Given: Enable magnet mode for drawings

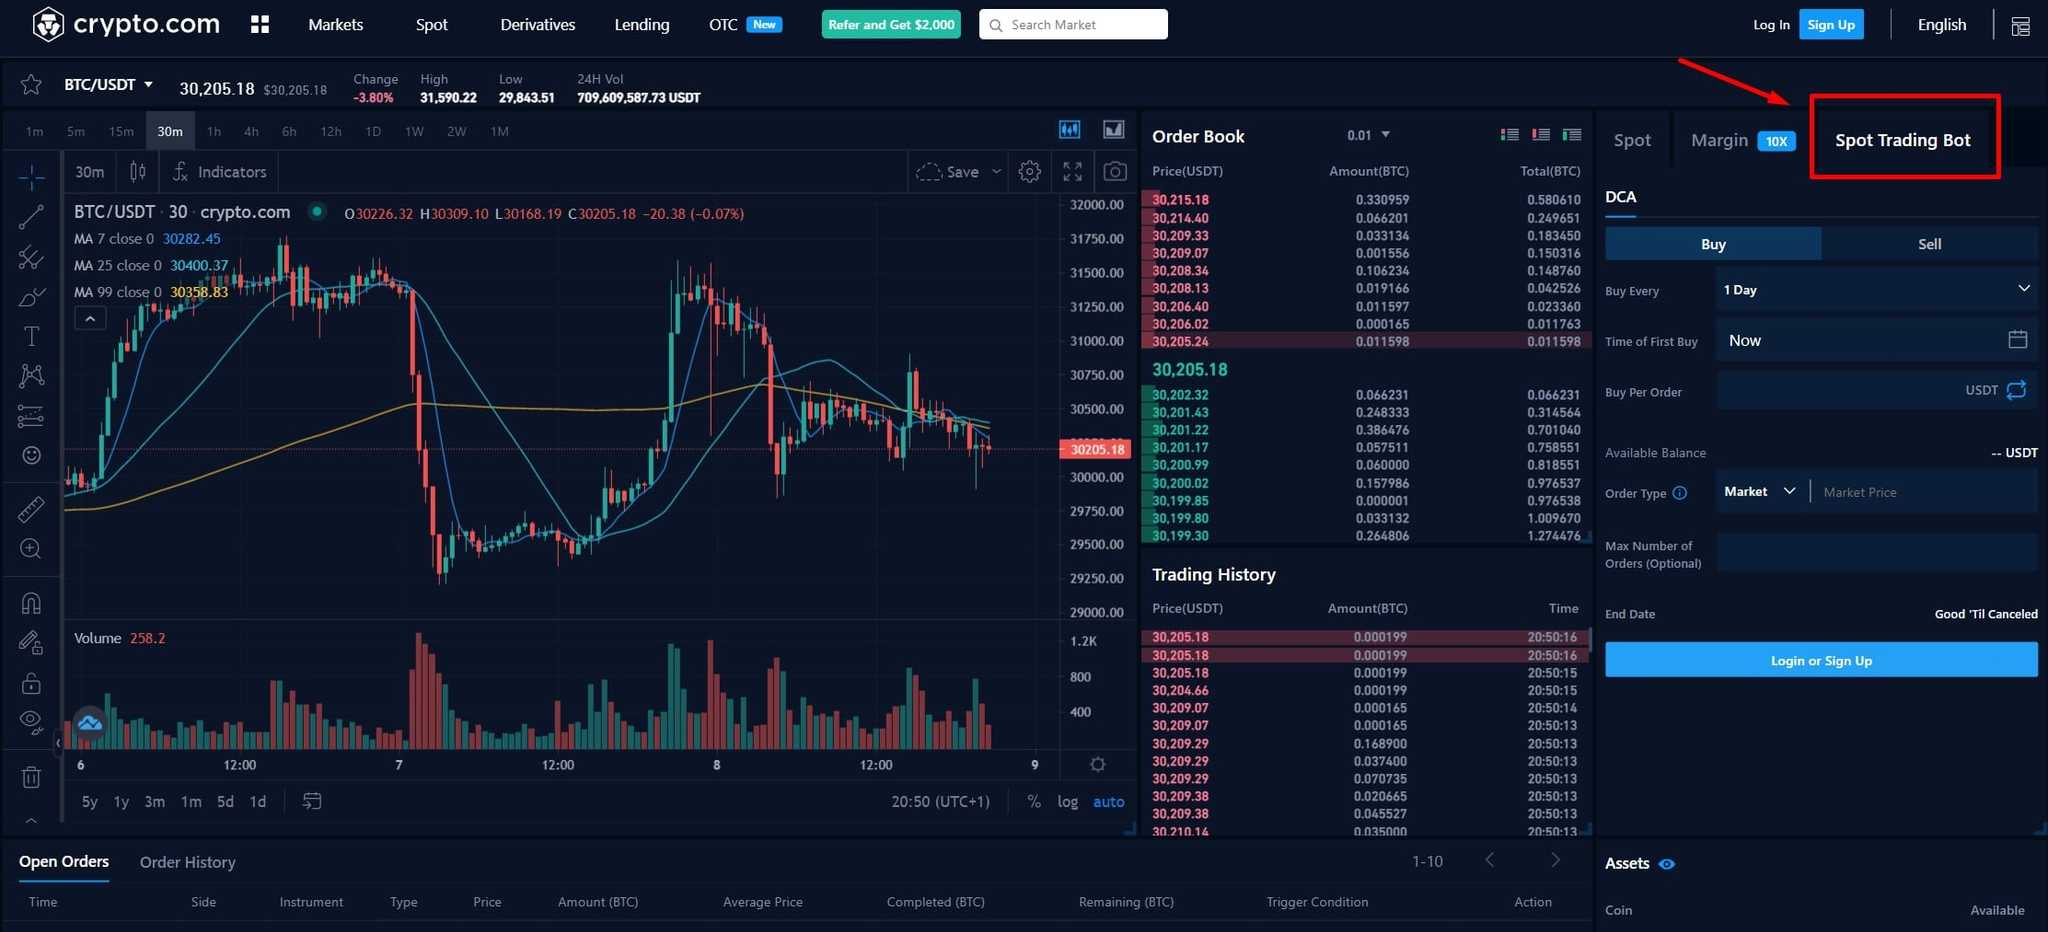Looking at the screenshot, I should click(x=31, y=603).
